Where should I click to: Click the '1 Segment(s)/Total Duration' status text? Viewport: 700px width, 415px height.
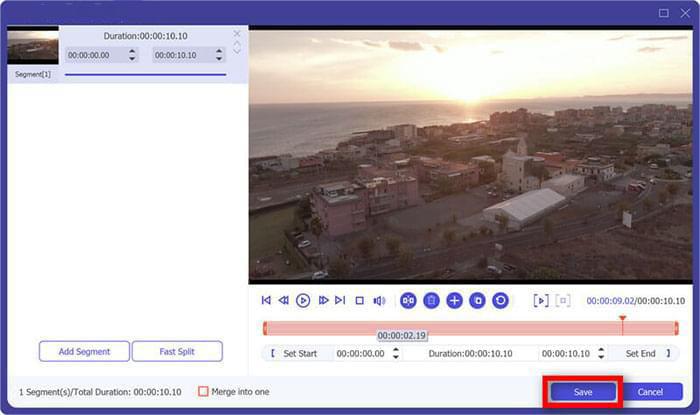pos(100,392)
